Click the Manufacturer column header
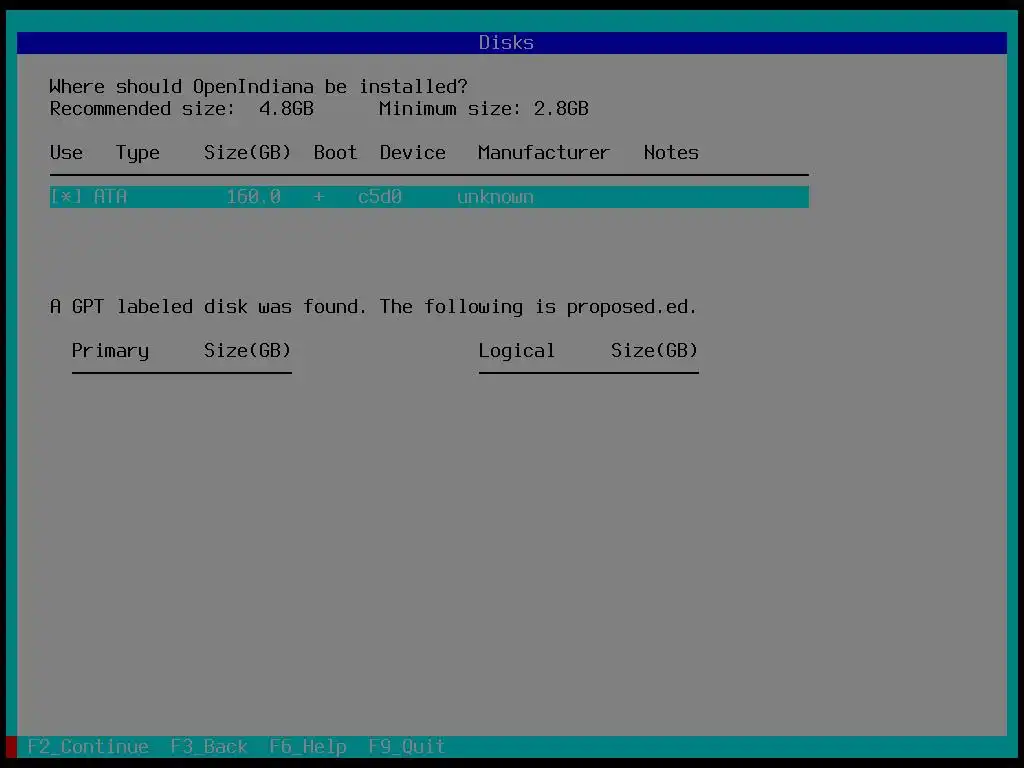 (544, 152)
